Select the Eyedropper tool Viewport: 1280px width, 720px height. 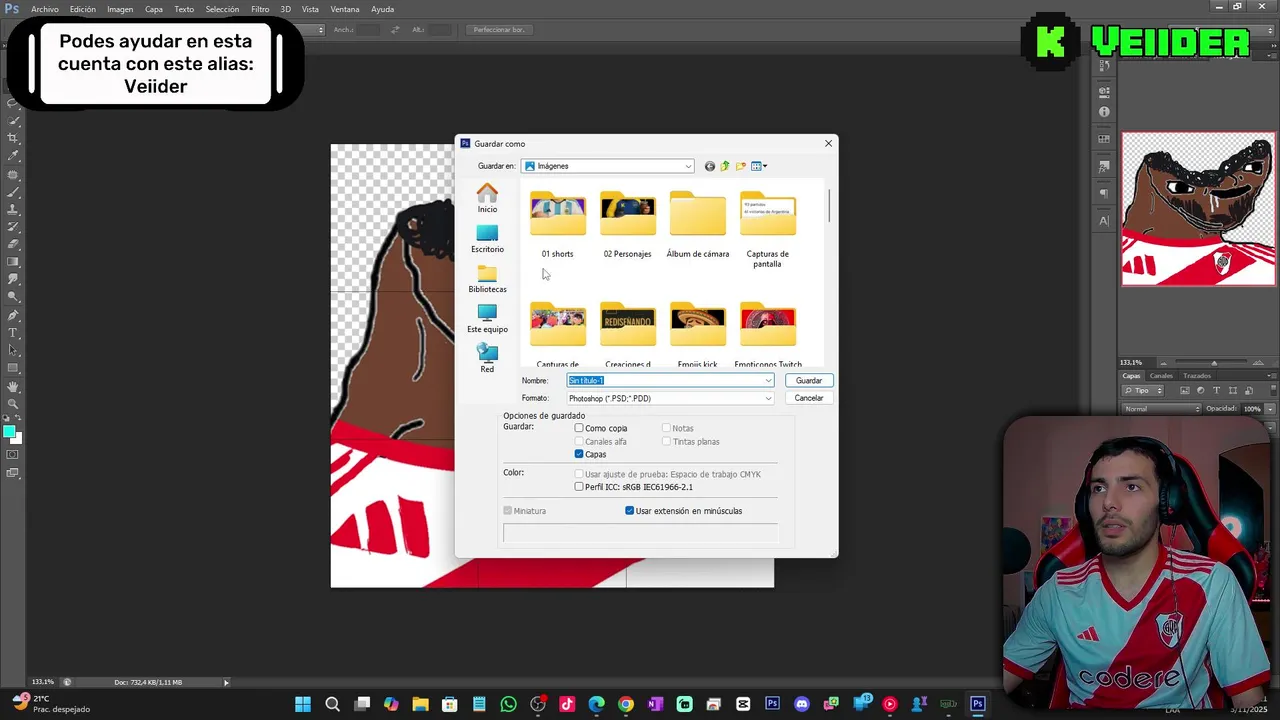coord(13,156)
